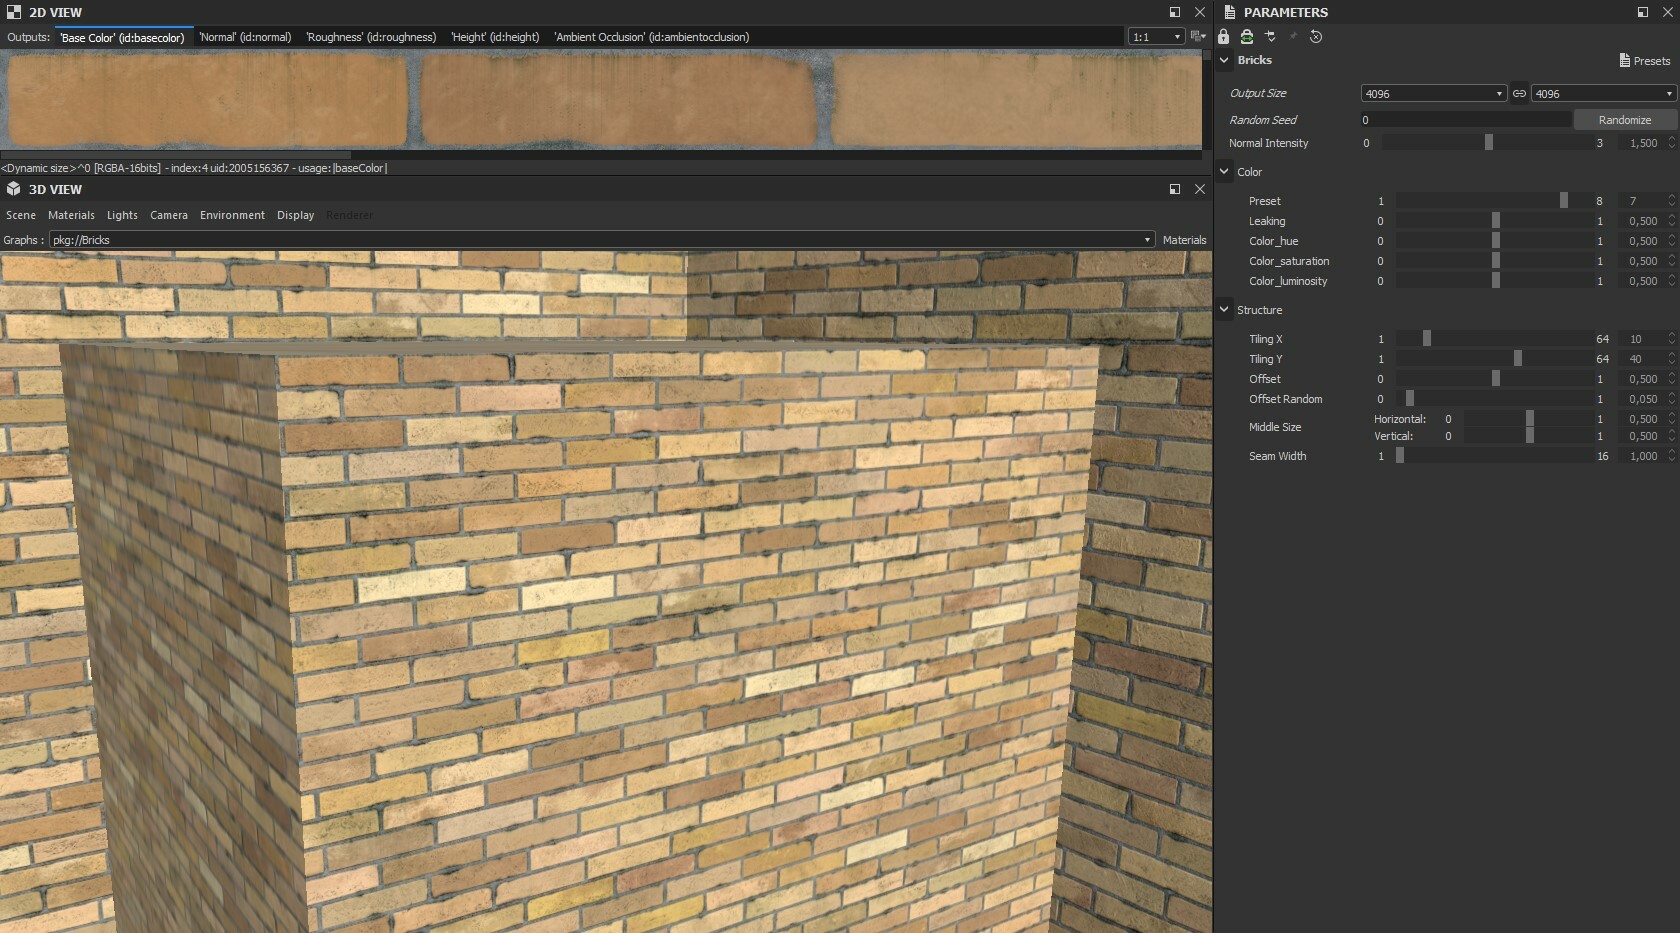Open the export image icon in the 2D view toolbar

[x=1196, y=37]
